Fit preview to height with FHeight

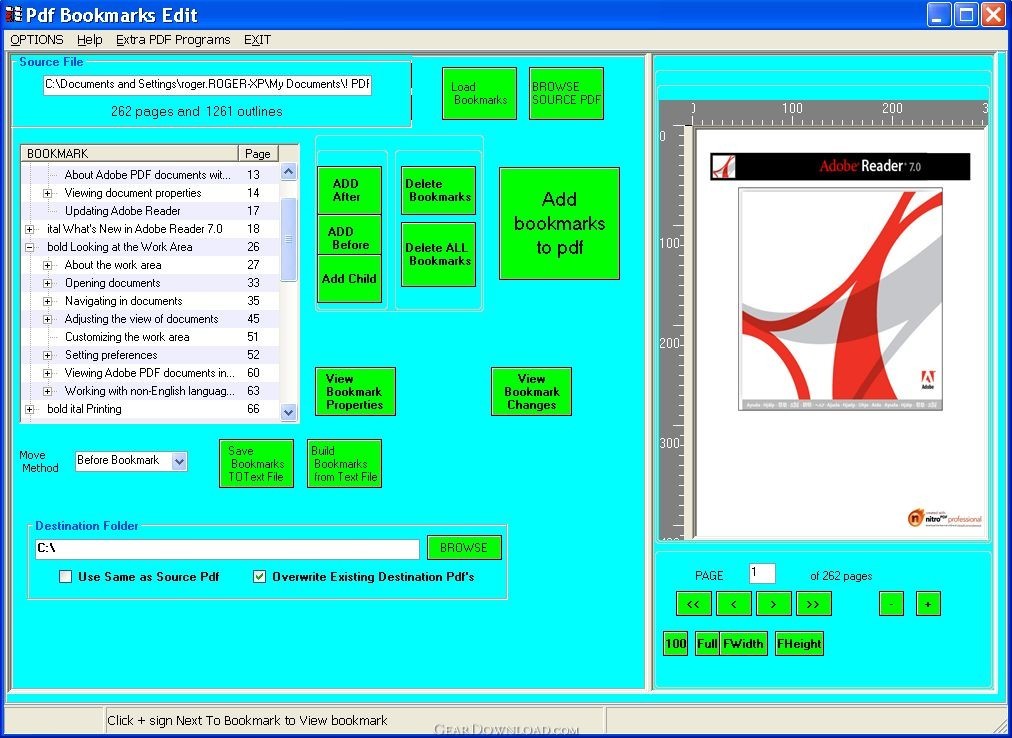pyautogui.click(x=799, y=643)
